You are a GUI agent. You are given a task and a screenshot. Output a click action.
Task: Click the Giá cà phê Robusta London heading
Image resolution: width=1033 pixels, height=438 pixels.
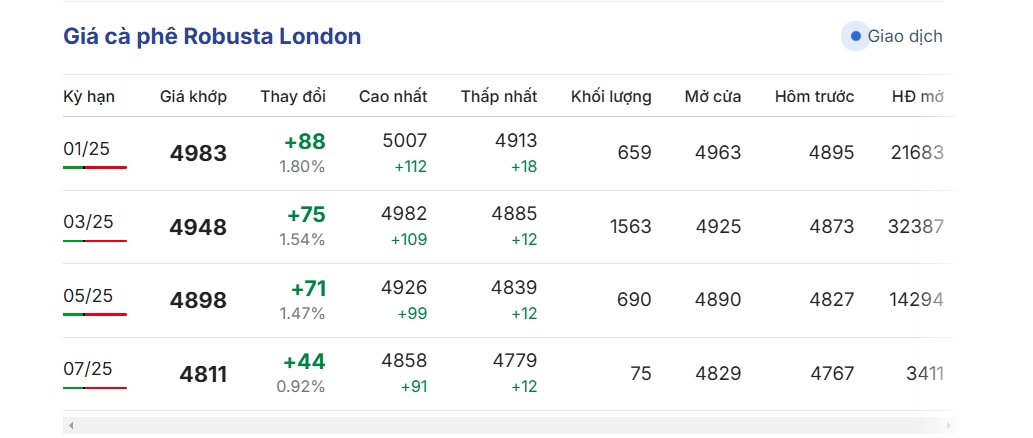pos(212,36)
